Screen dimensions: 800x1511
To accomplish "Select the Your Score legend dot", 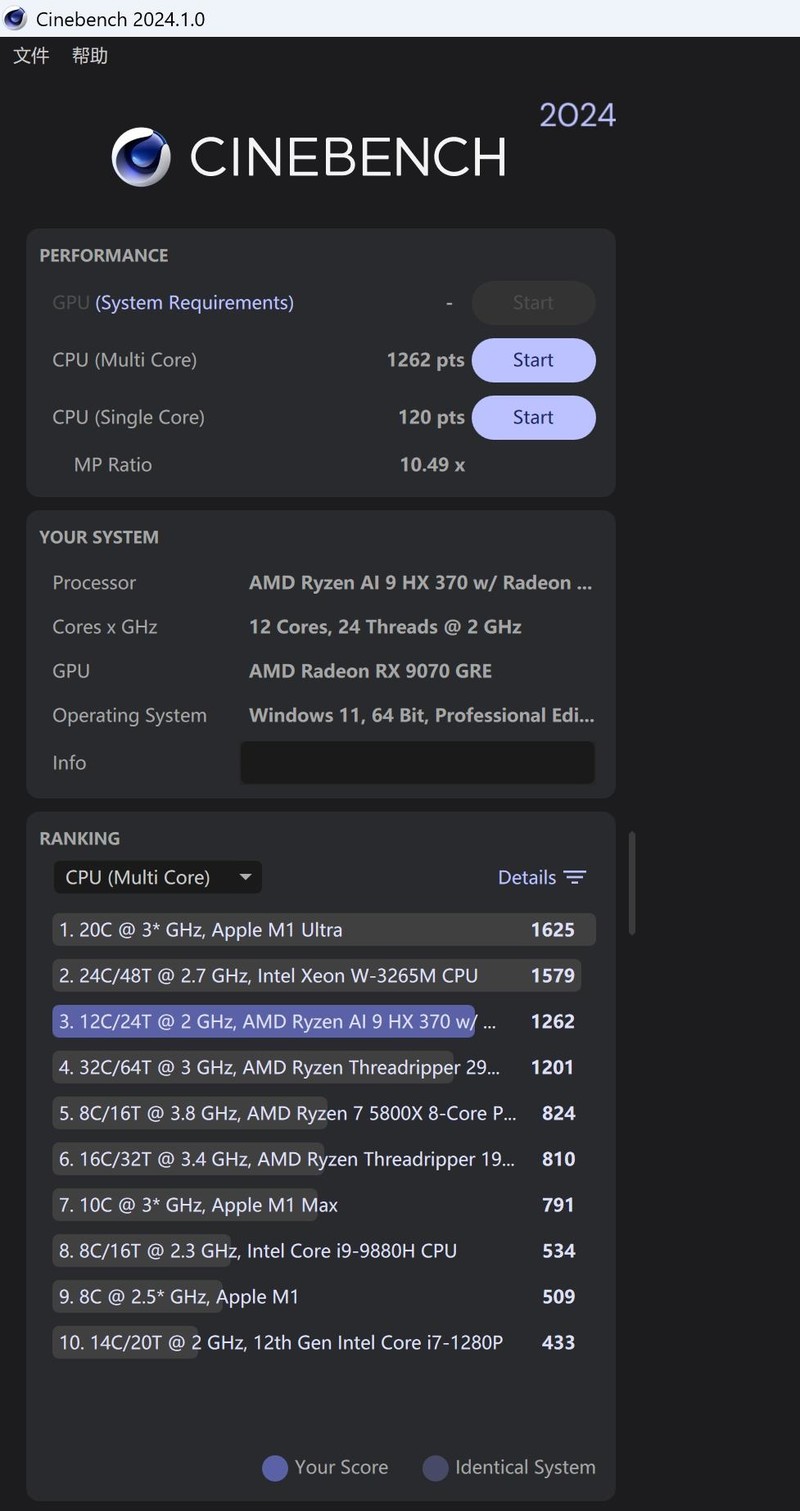I will pos(274,1467).
